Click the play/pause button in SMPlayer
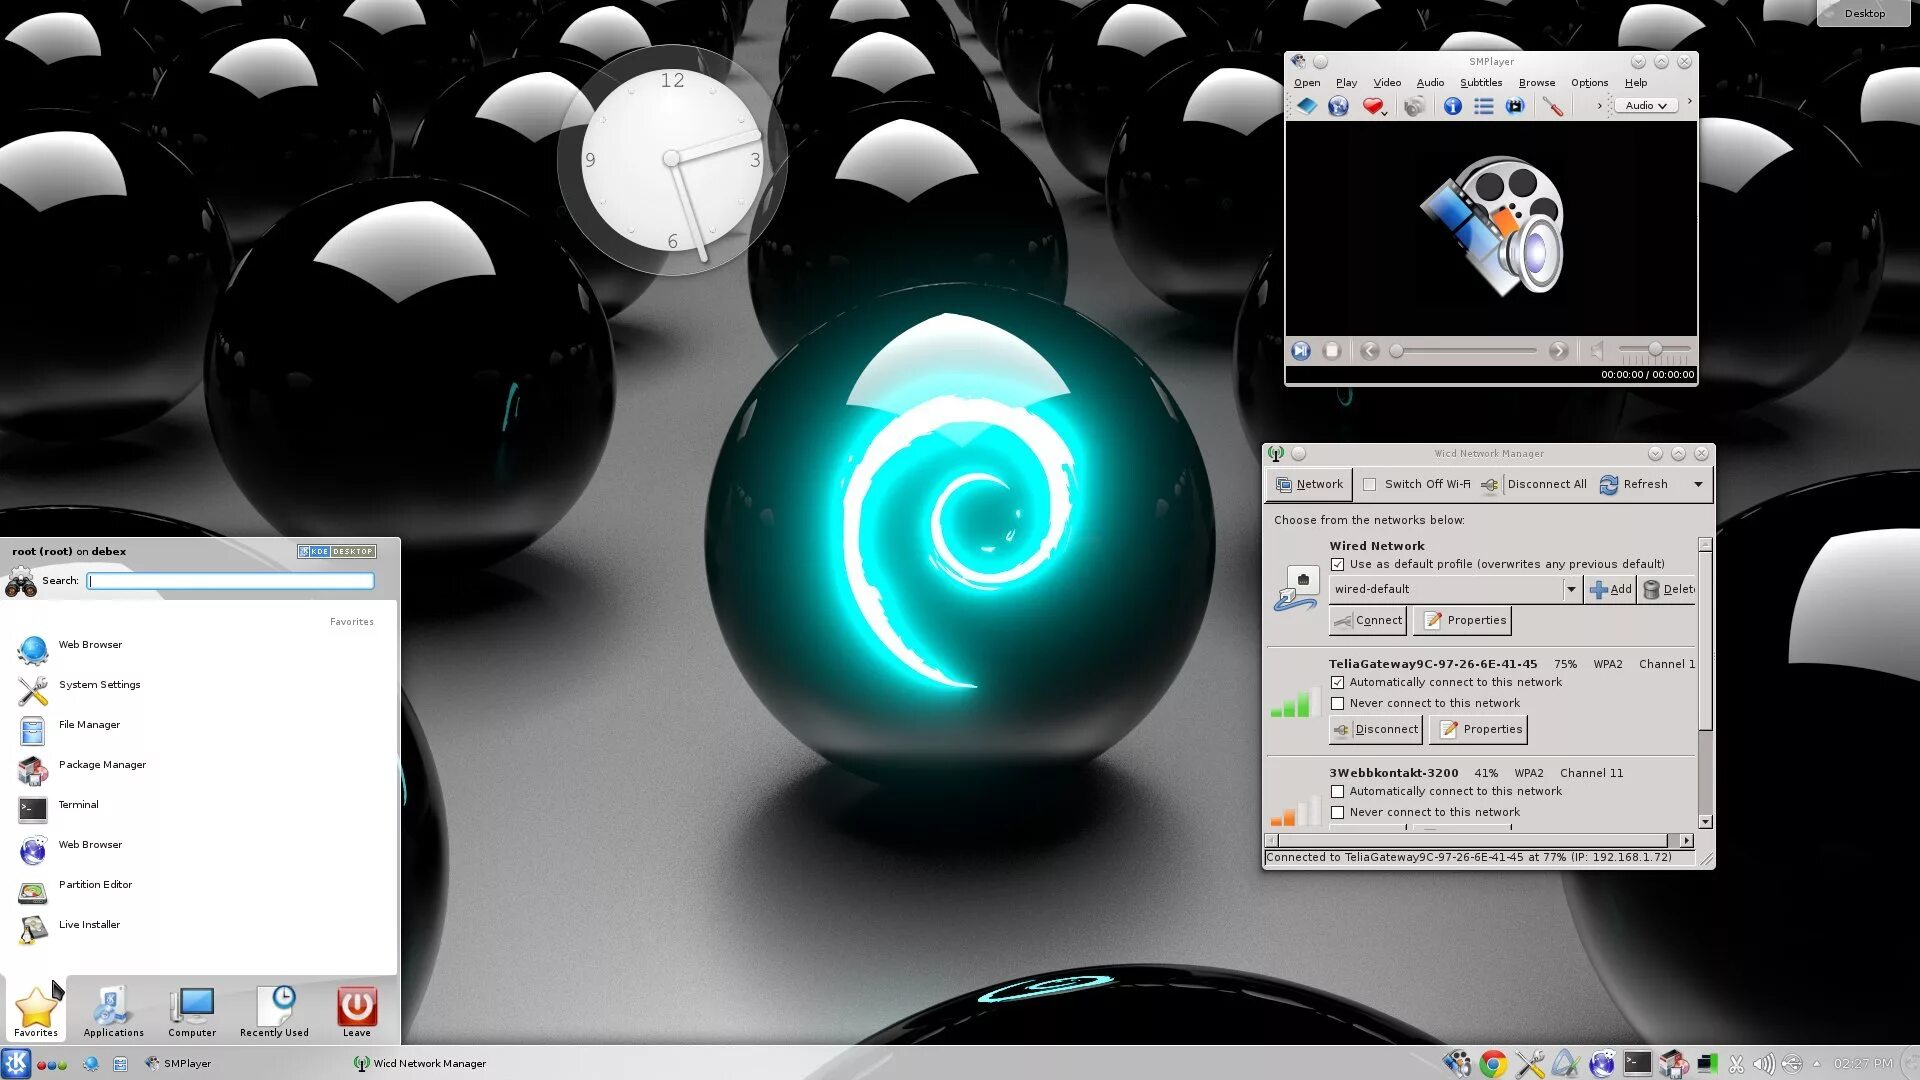 tap(1300, 350)
